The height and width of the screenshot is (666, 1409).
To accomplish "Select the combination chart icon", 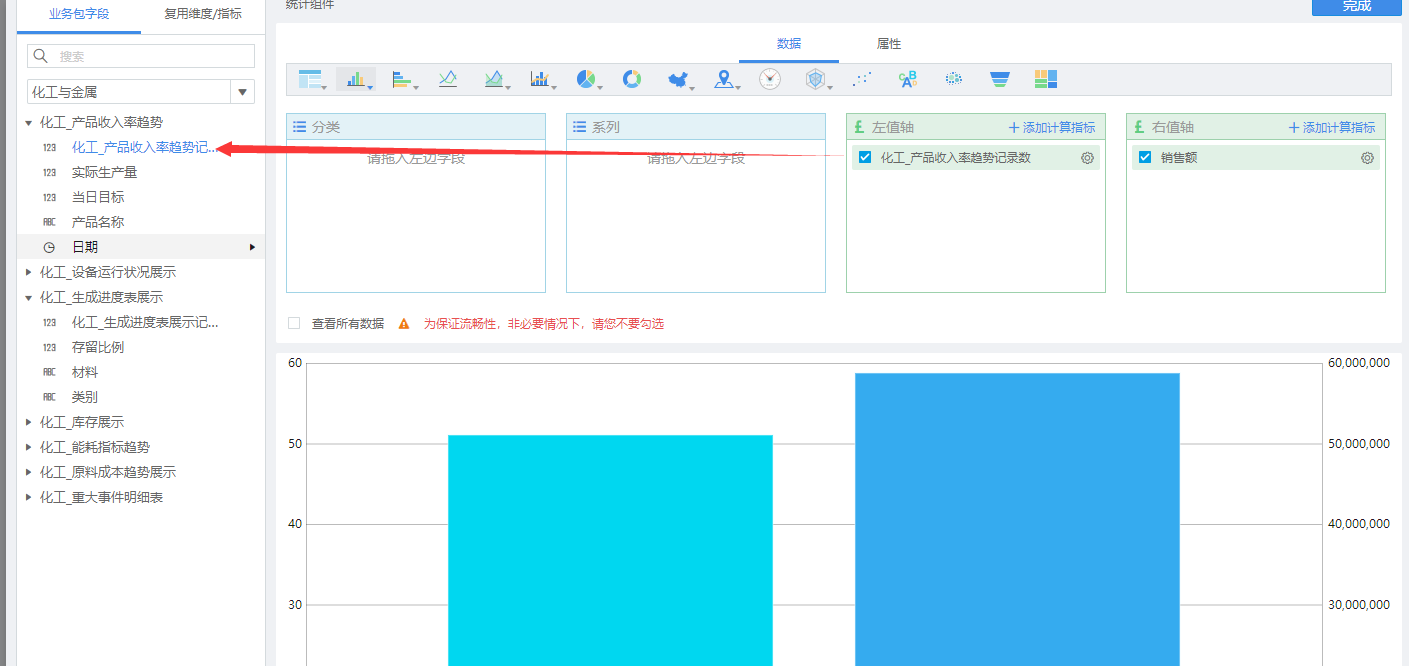I will point(540,79).
